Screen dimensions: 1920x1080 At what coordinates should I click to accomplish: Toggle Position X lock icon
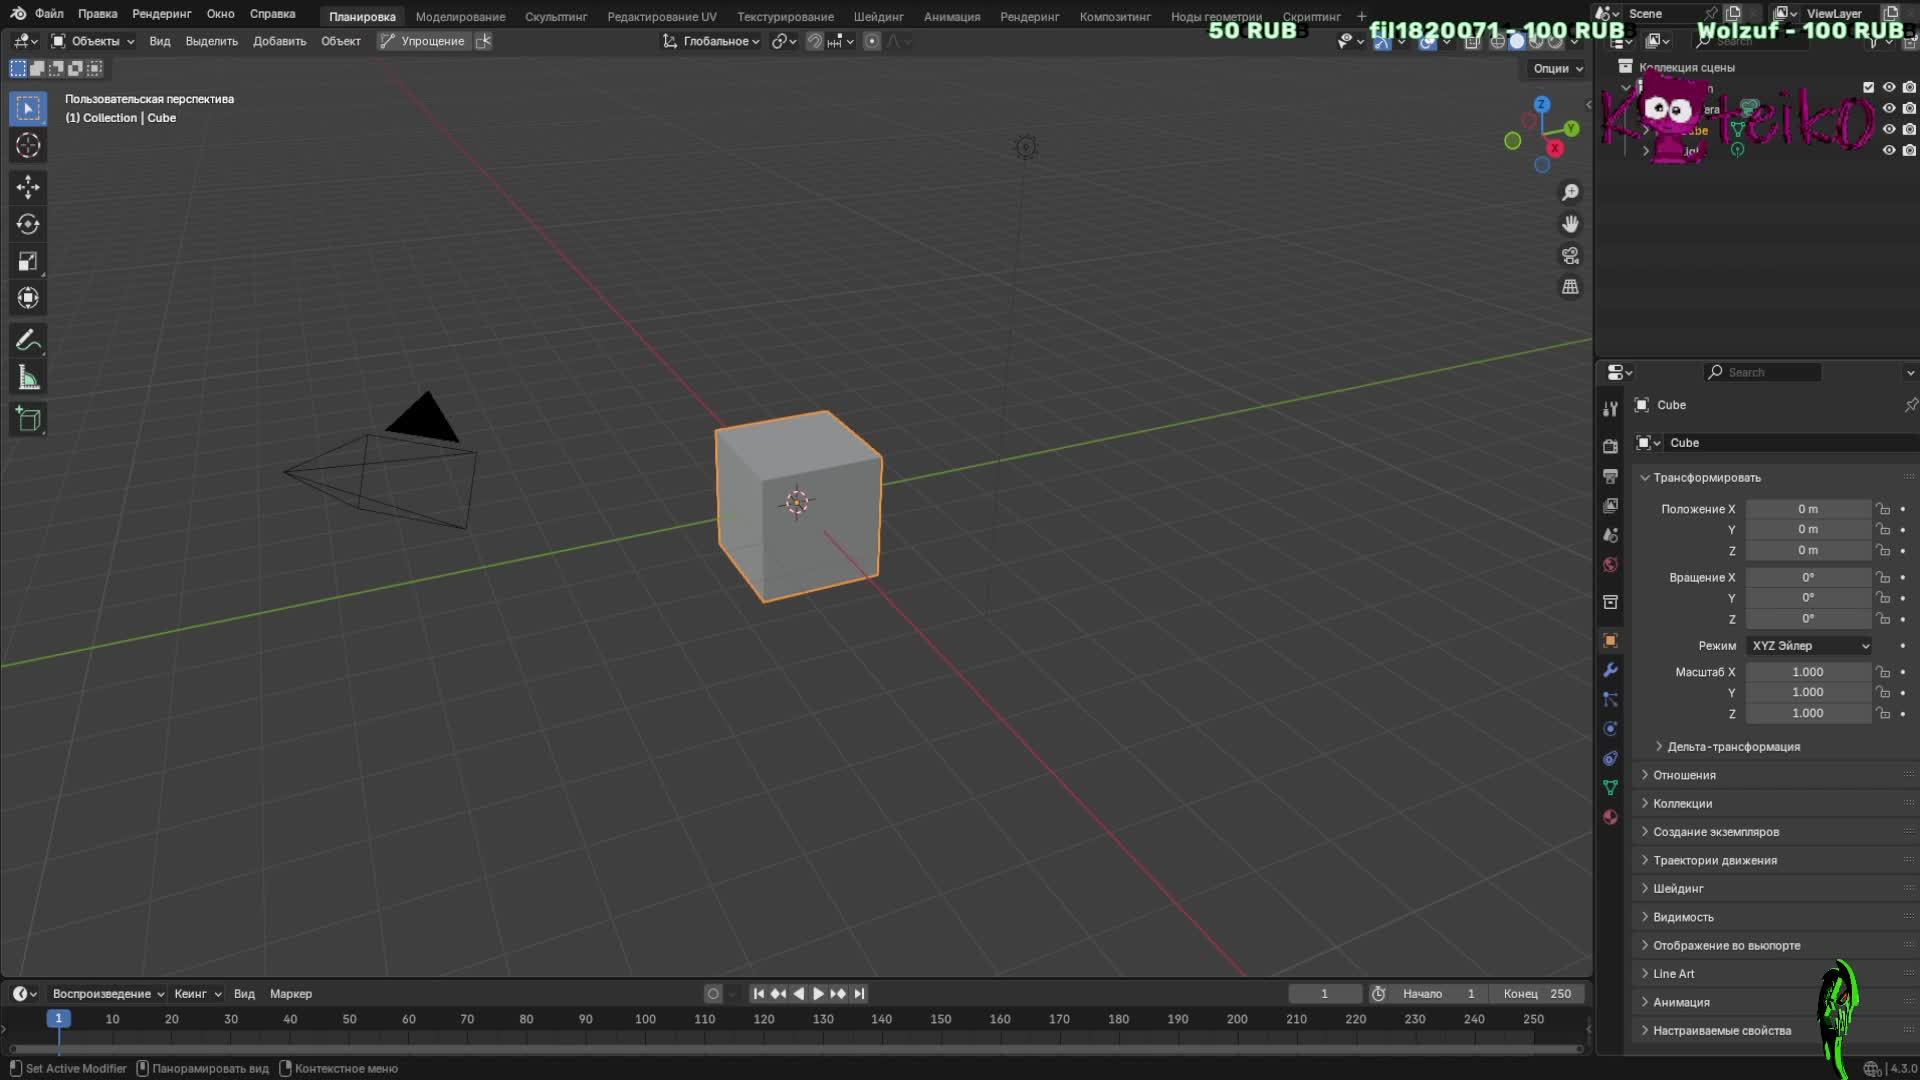(x=1882, y=509)
